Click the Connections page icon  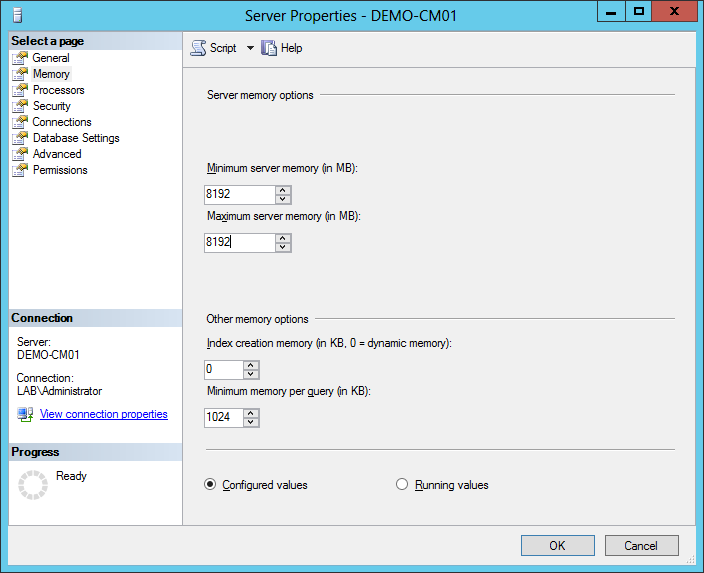tap(20, 122)
